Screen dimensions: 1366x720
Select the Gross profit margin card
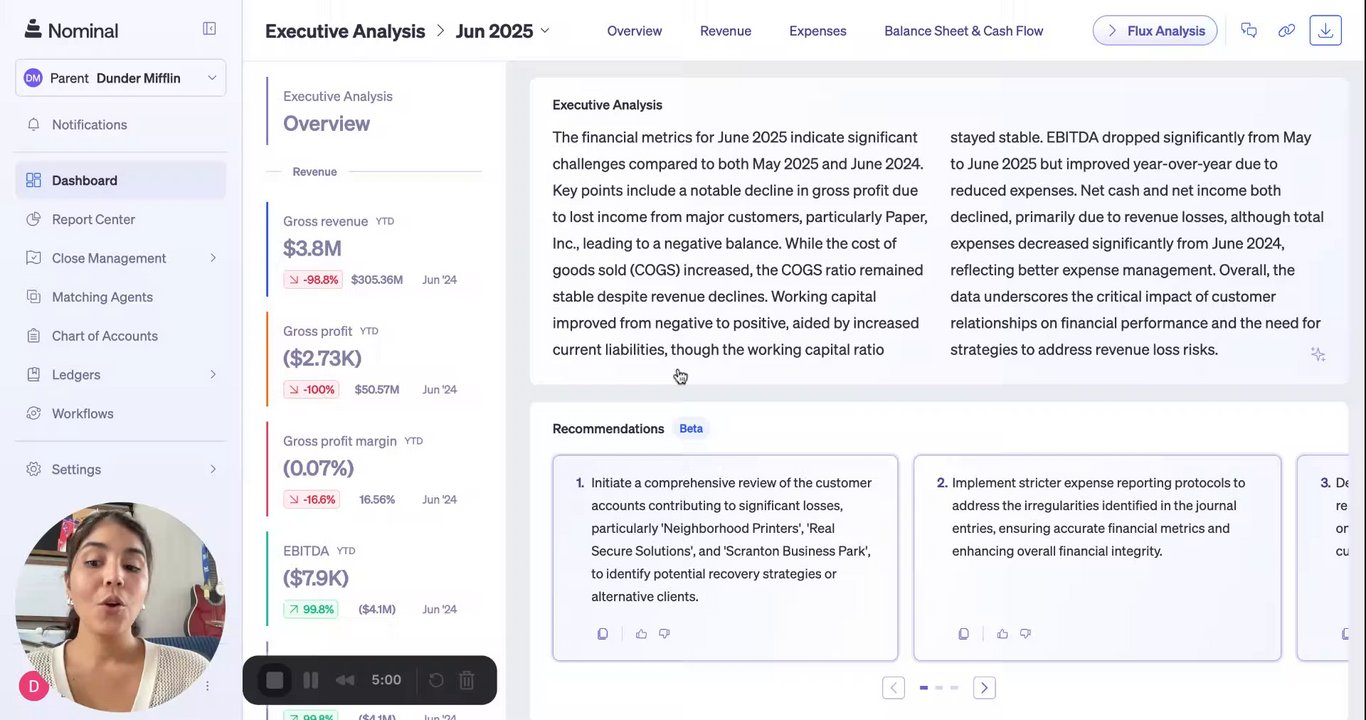coord(372,469)
